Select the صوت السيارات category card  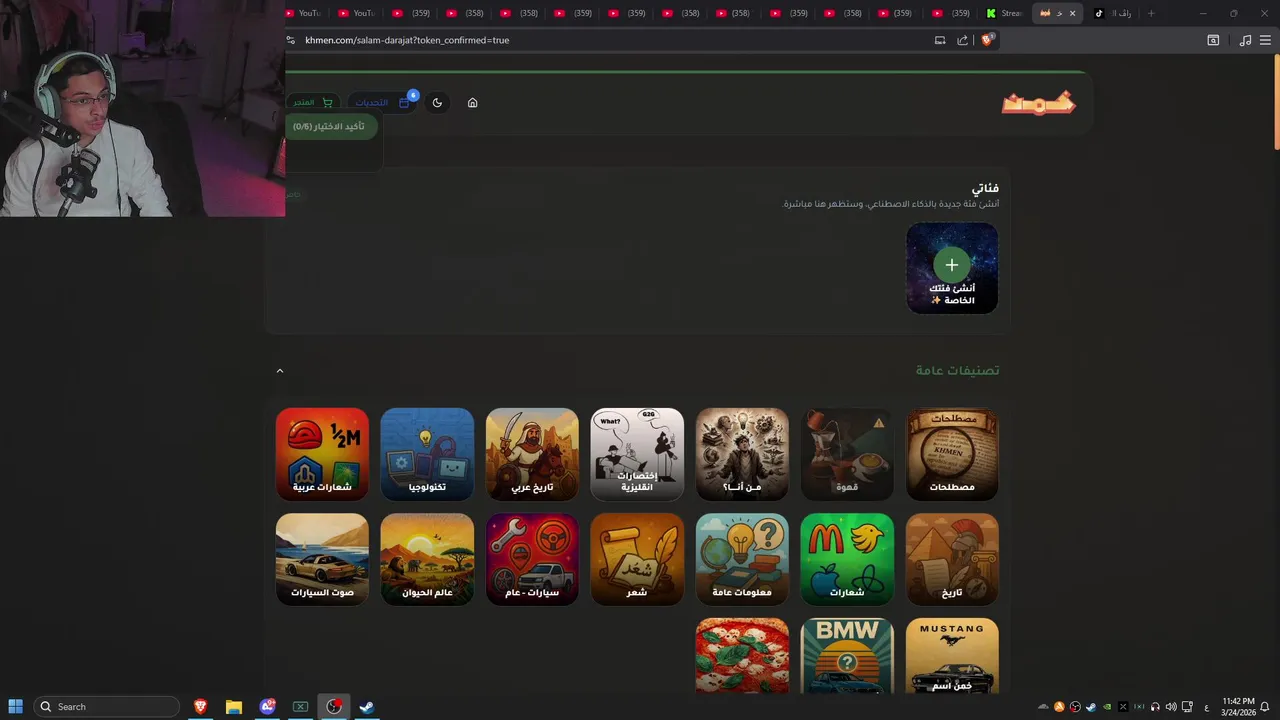click(322, 559)
